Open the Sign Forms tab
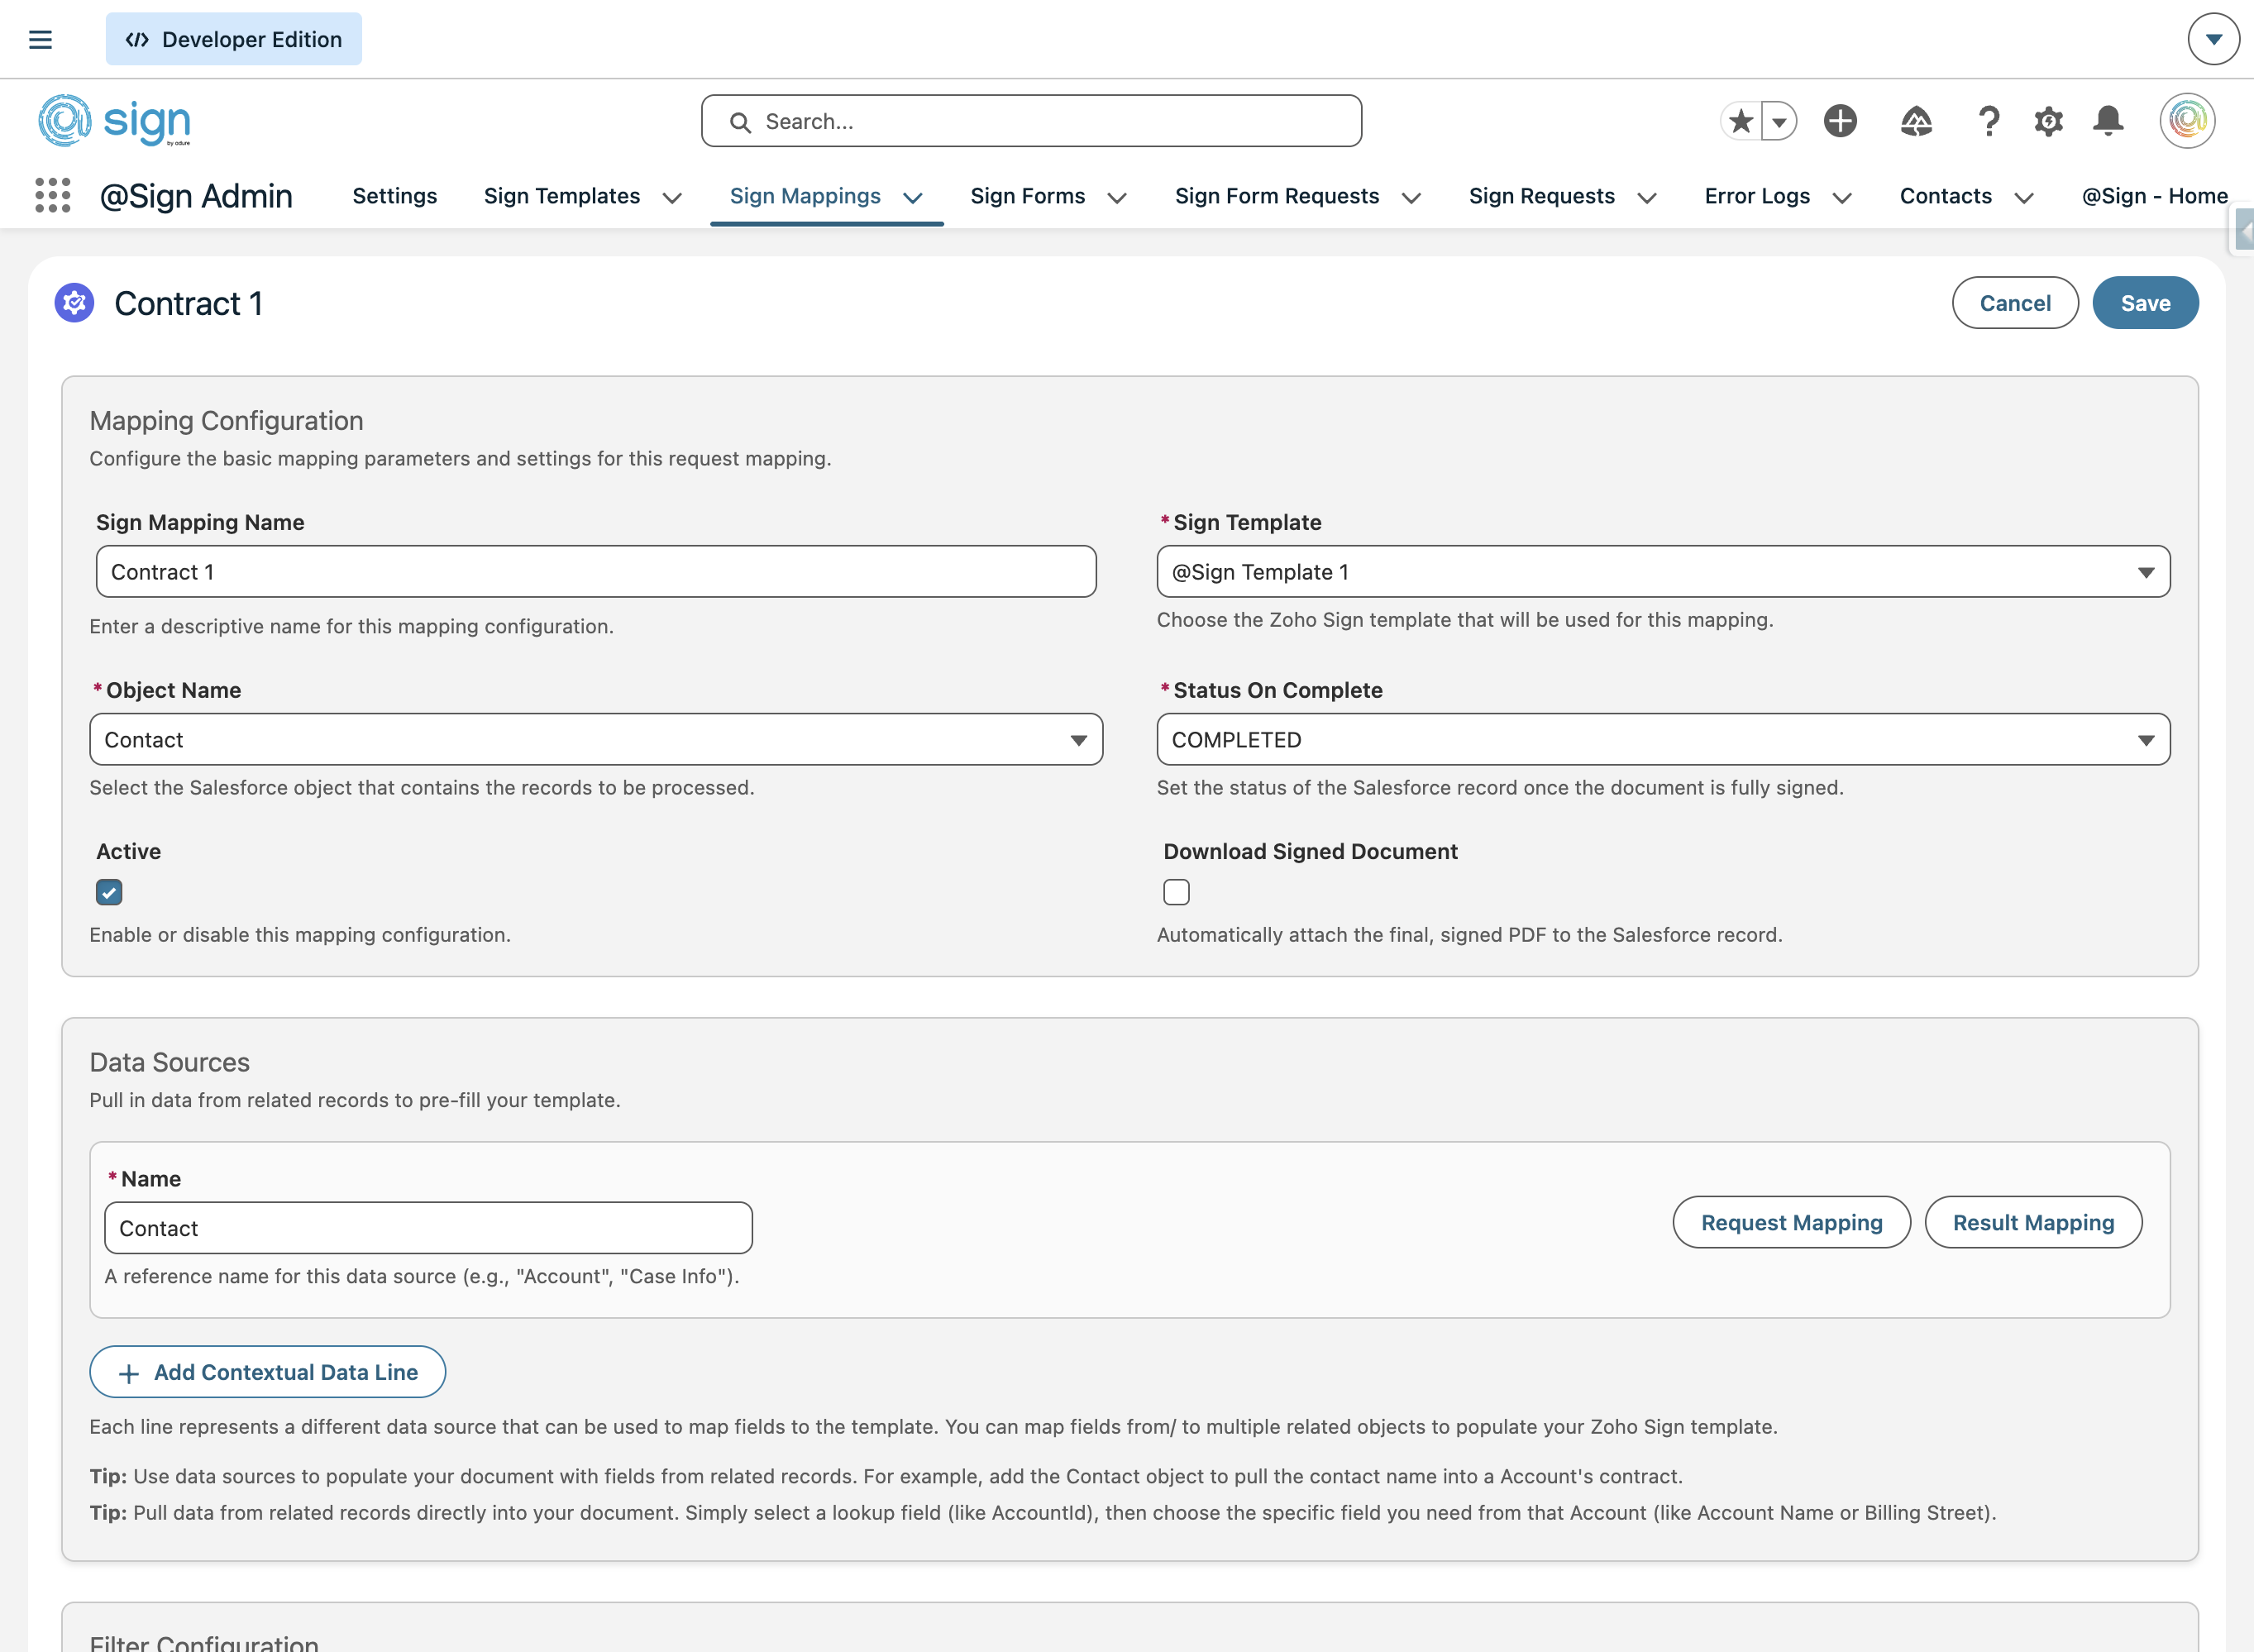This screenshot has height=1652, width=2254. pos(1027,196)
